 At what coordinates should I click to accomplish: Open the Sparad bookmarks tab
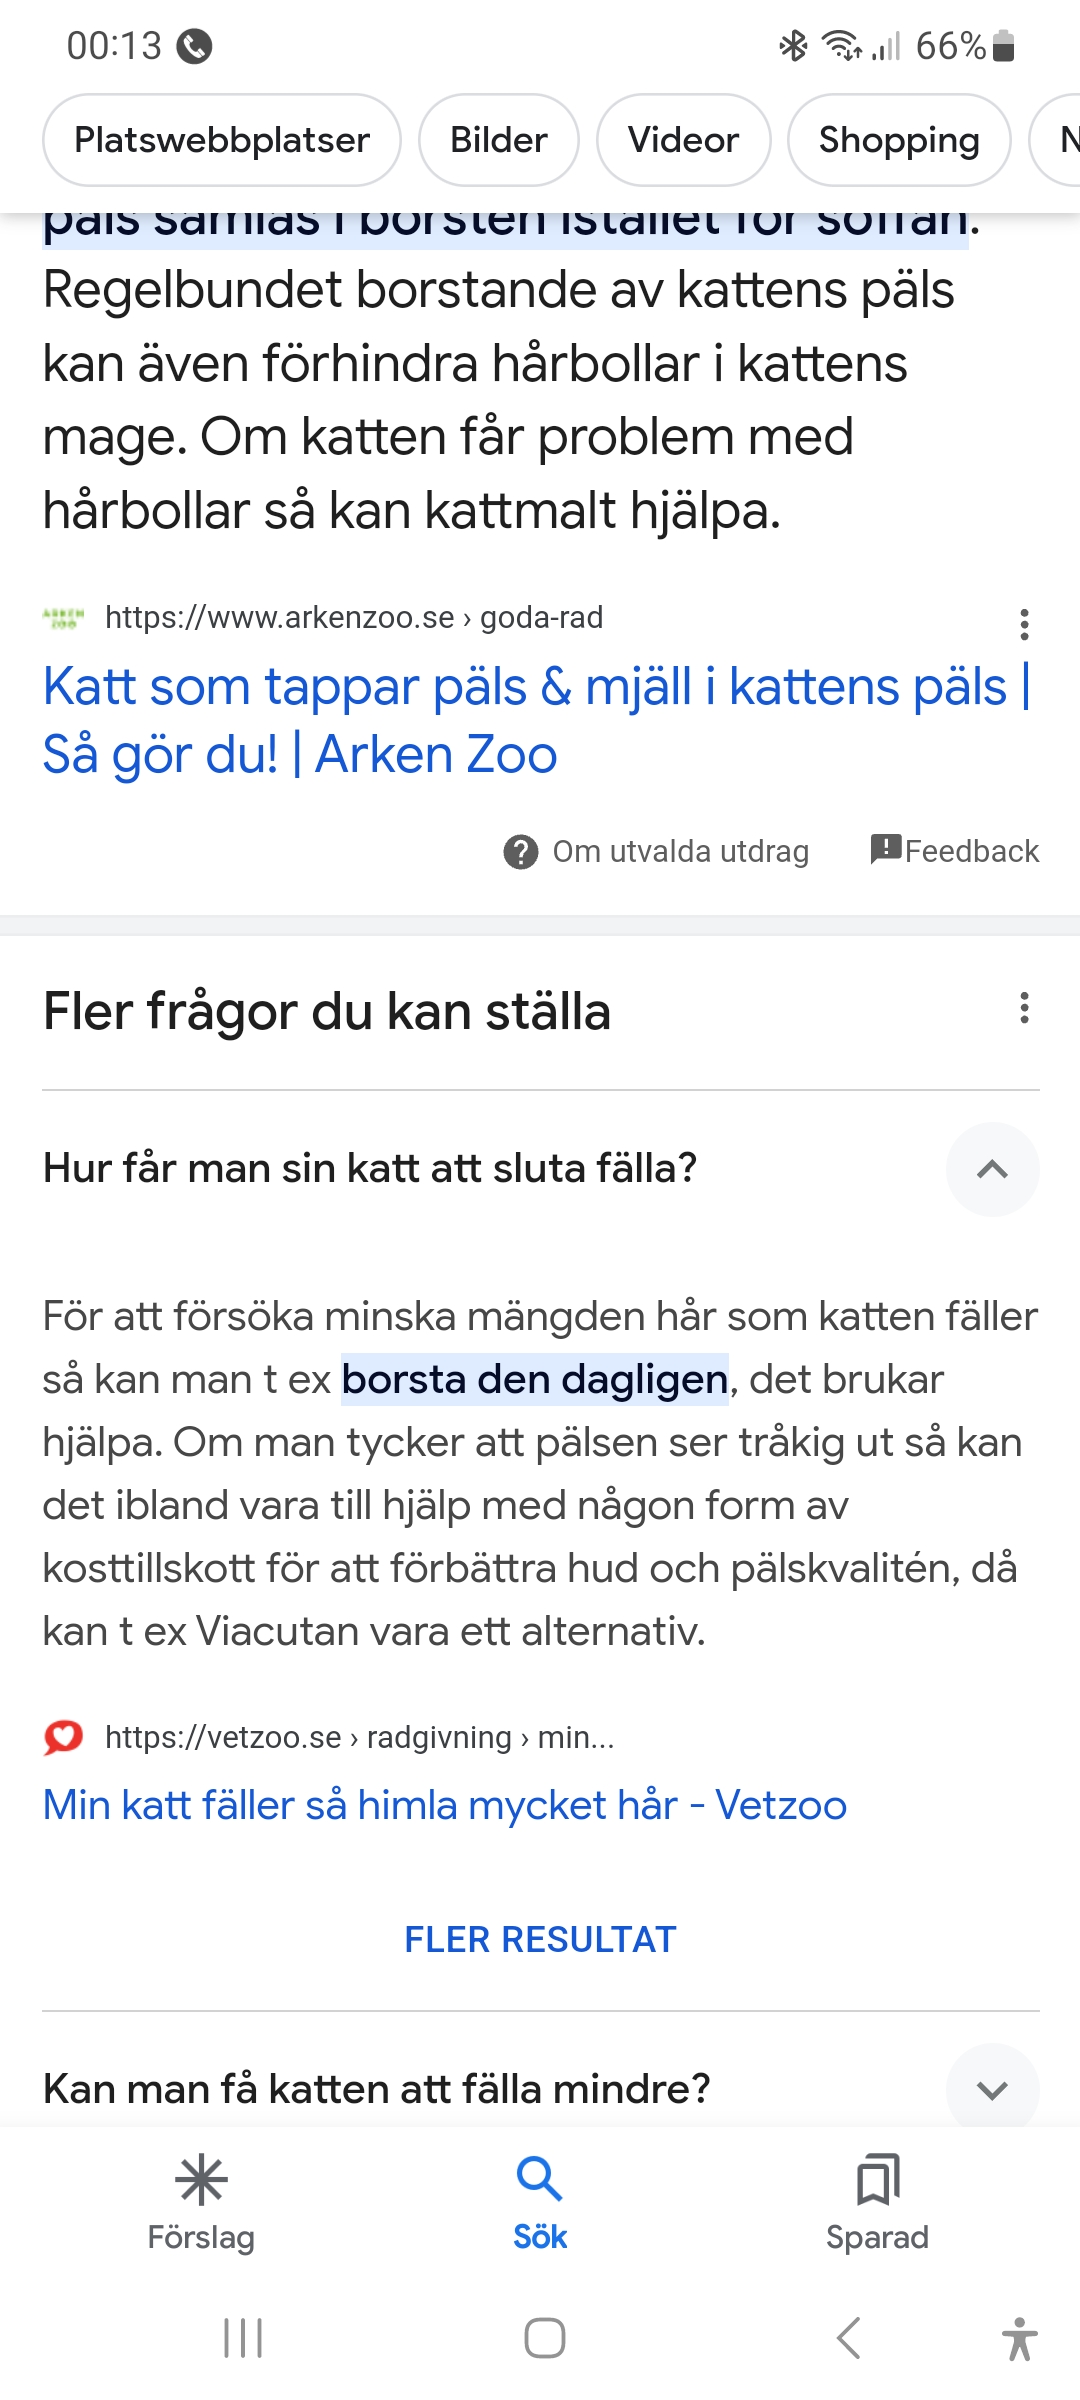point(877,2200)
